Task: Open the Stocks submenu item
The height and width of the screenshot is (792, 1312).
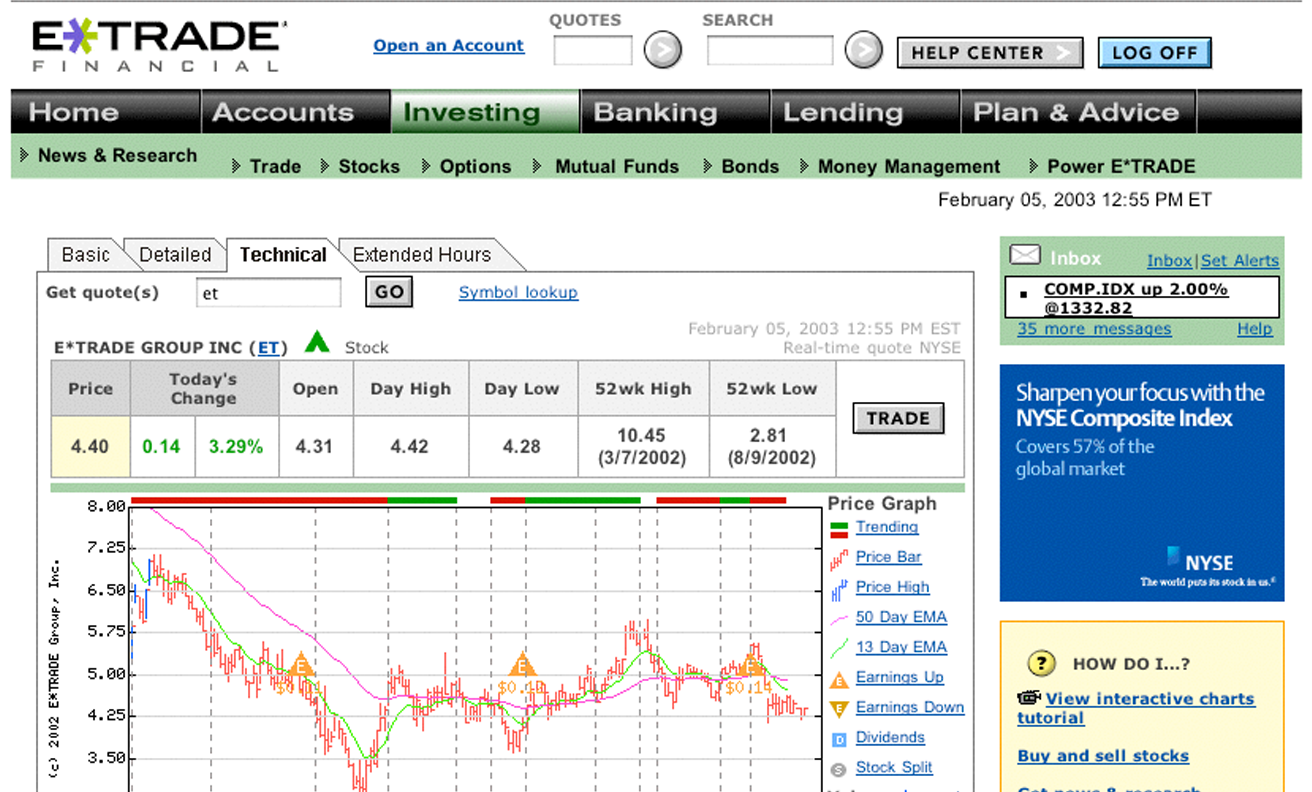Action: (x=369, y=167)
